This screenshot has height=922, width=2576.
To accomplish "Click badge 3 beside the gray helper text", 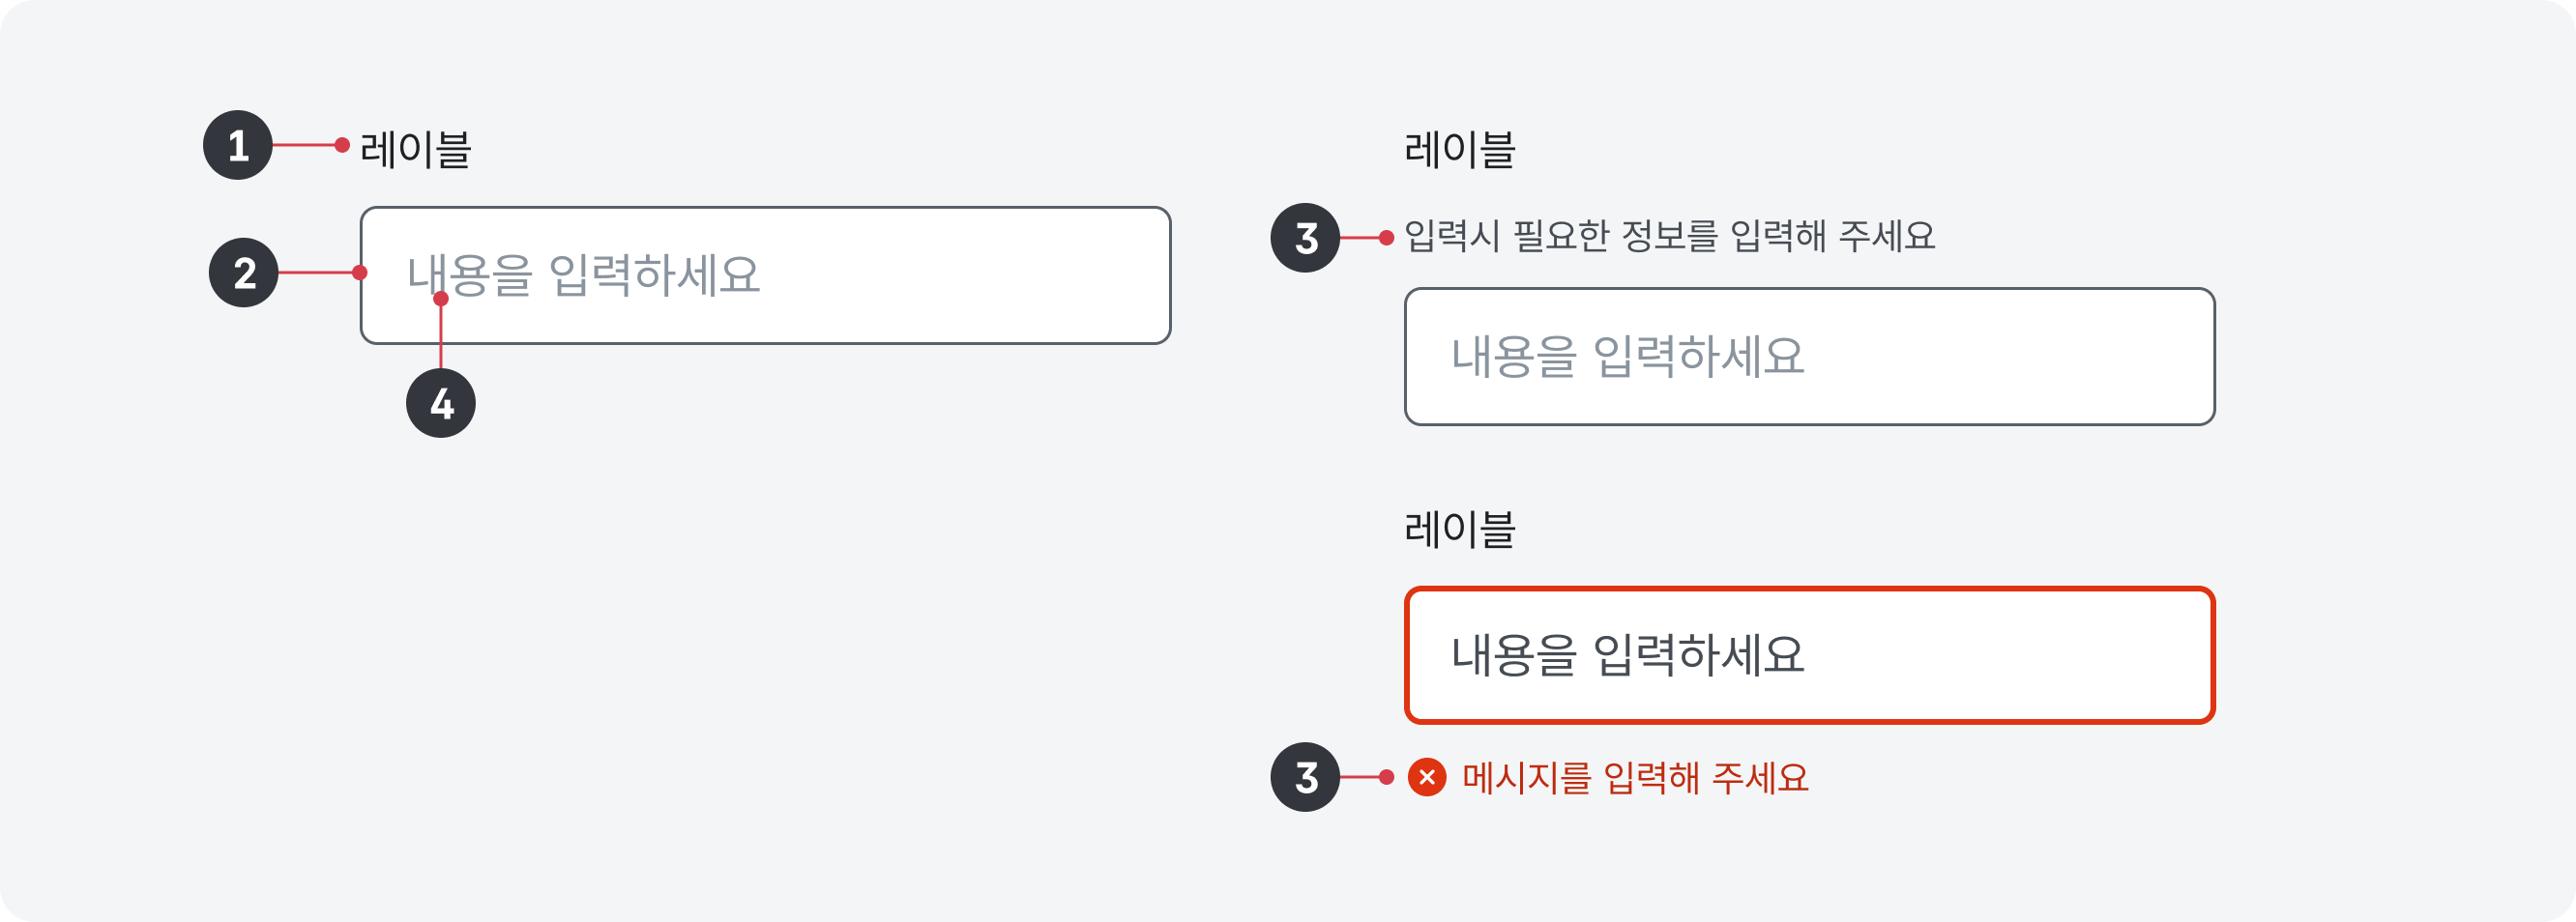I will tap(1305, 238).
